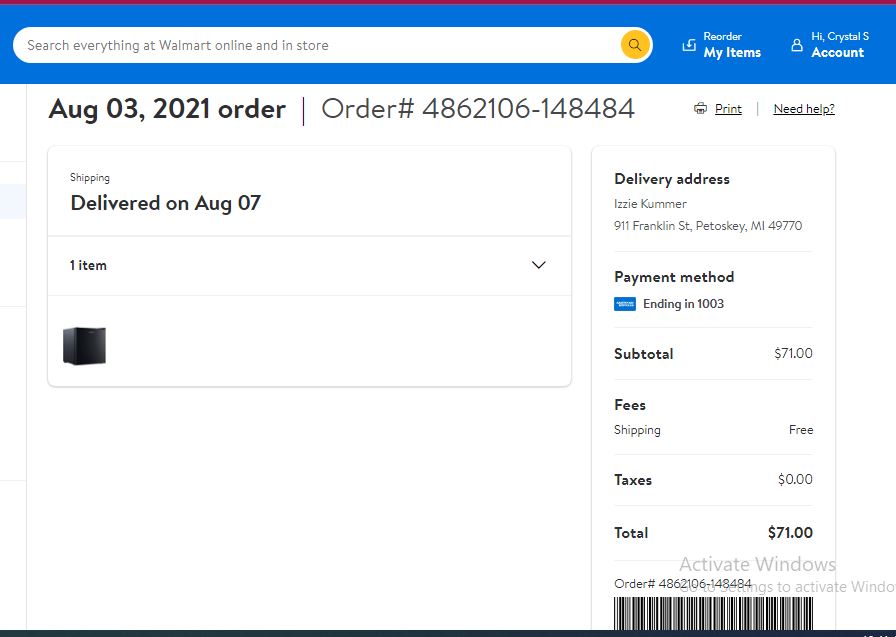This screenshot has height=637, width=896.
Task: Open the Account menu text
Action: pos(838,53)
